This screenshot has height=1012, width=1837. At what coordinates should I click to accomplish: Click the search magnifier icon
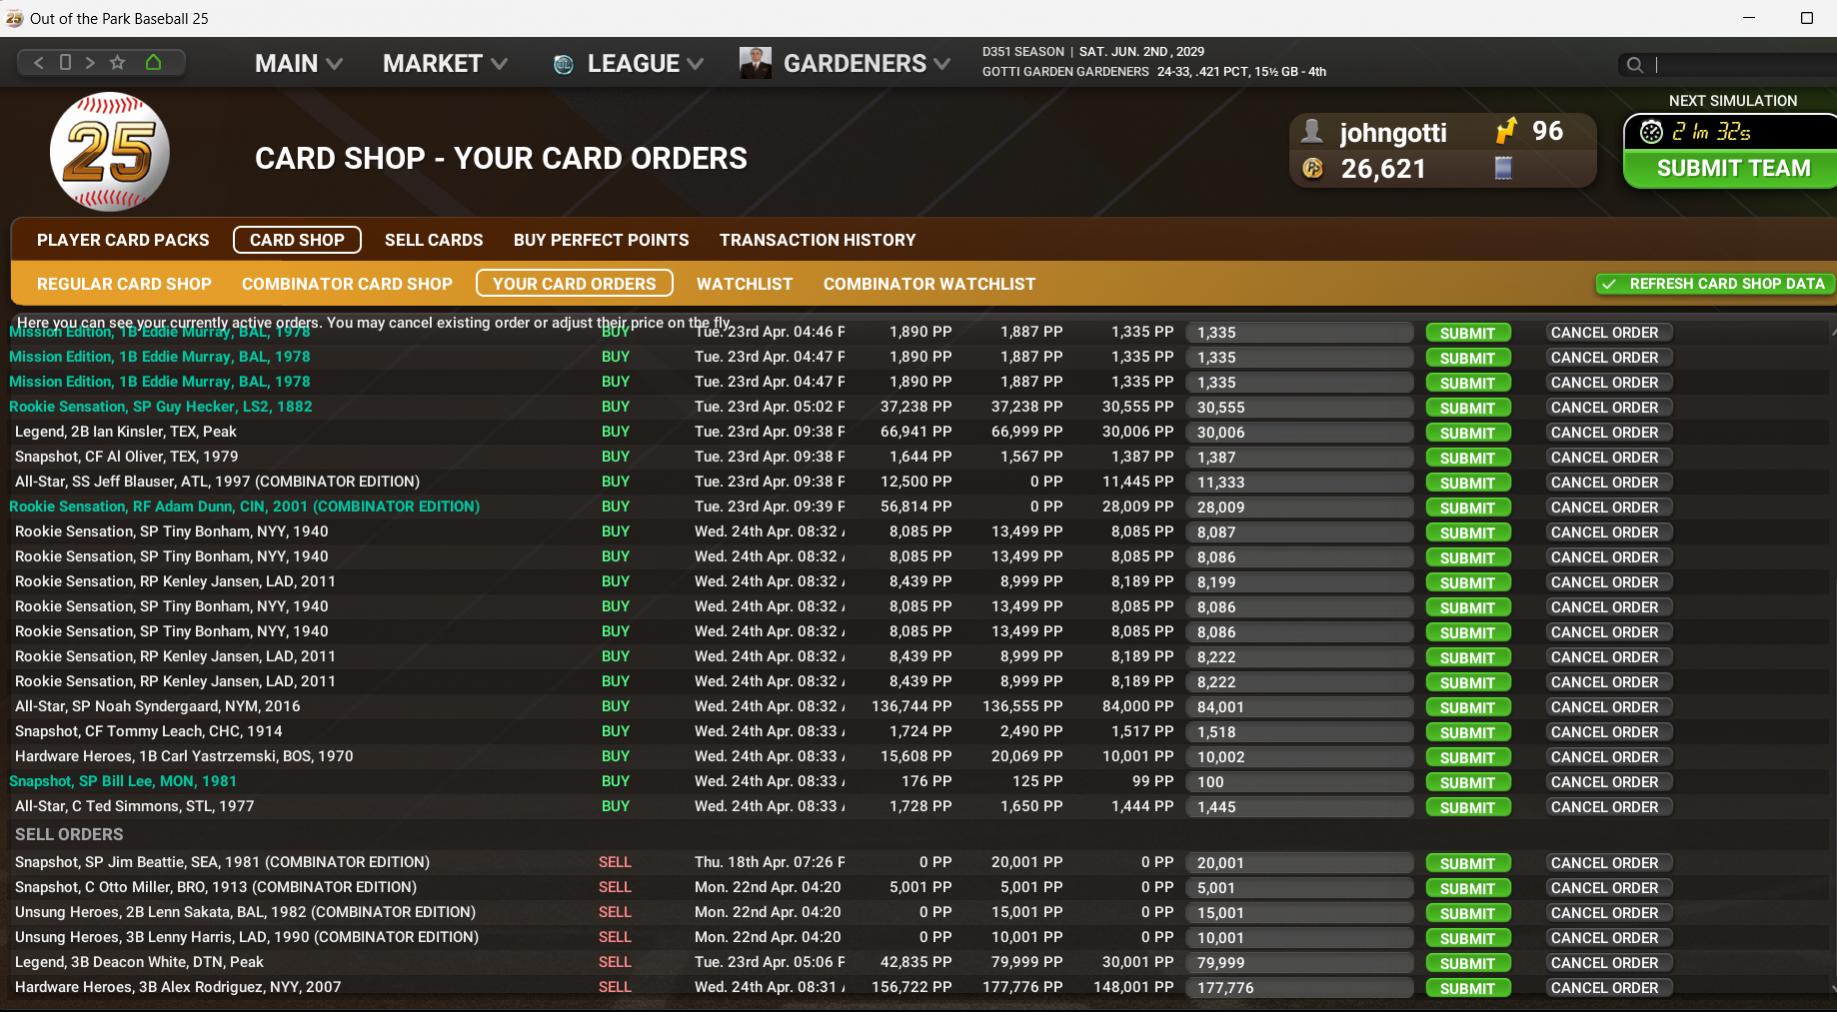(1634, 65)
